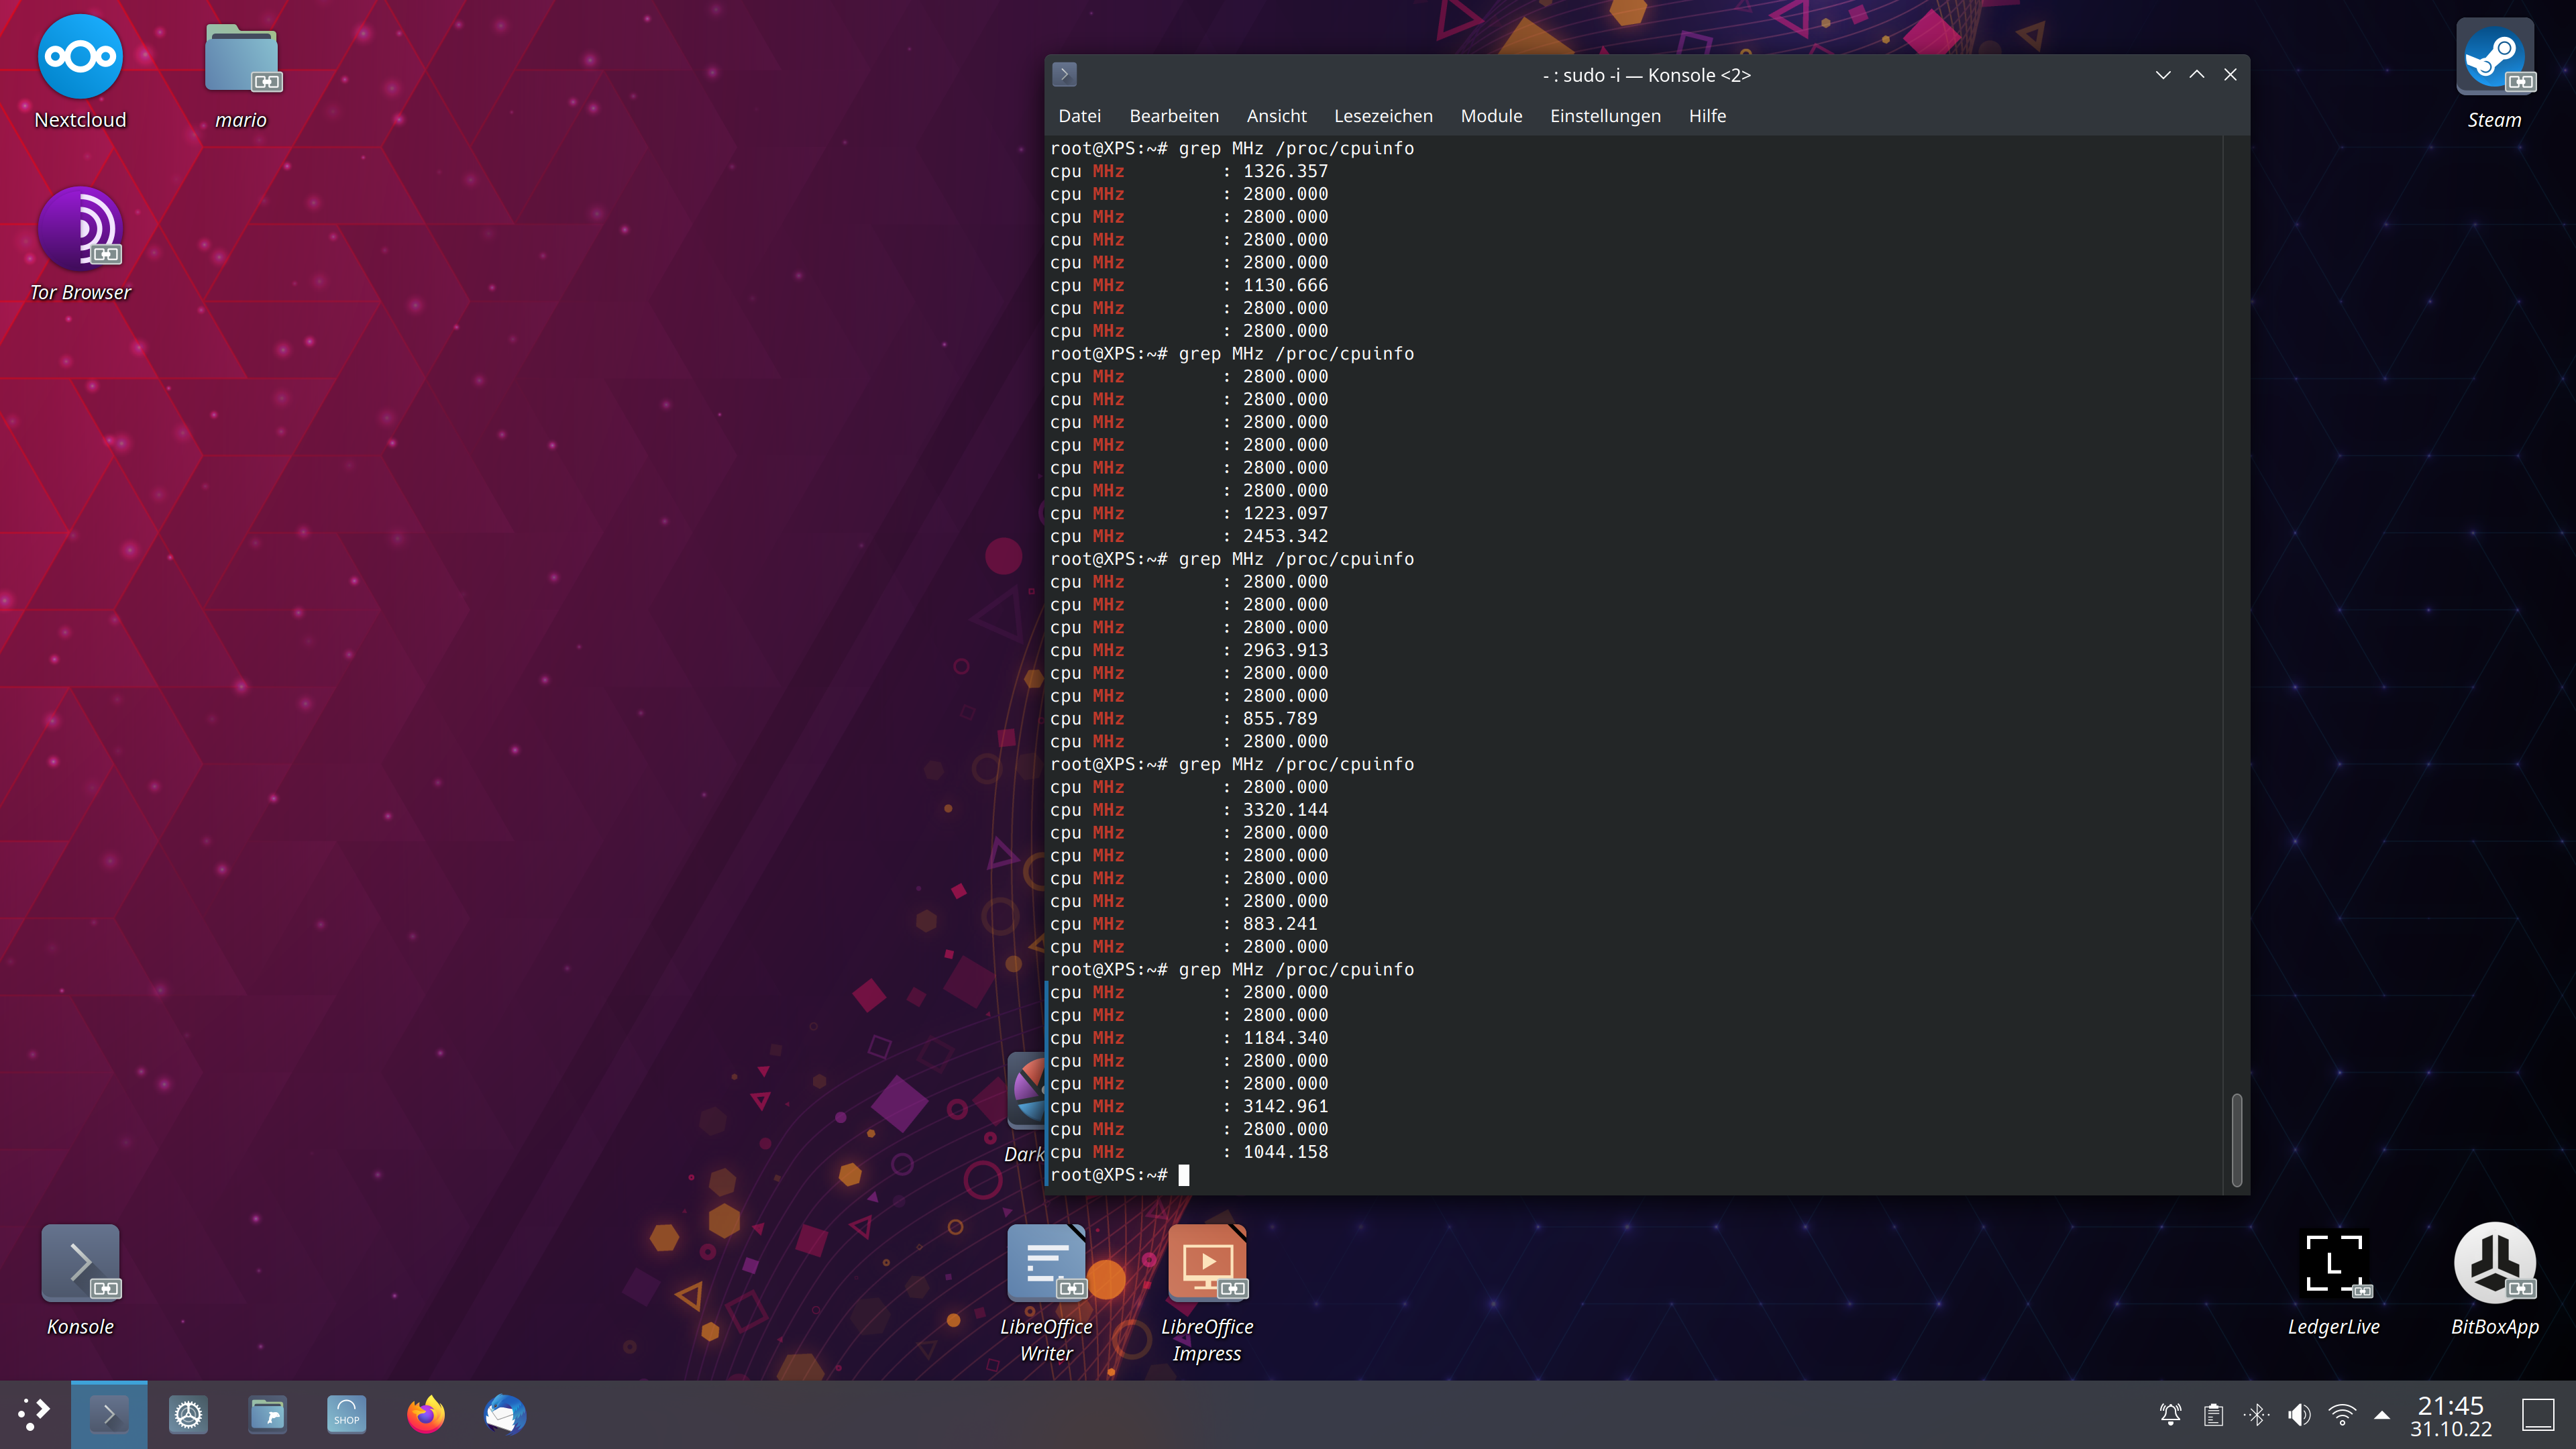Screen dimensions: 2576x1449
Task: Open LedgerLive desktop icon
Action: point(2333,1262)
